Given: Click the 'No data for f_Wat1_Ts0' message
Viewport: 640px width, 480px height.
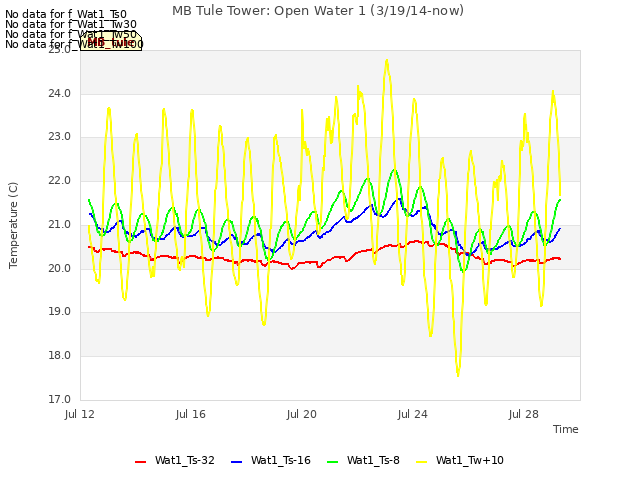Looking at the screenshot, I should click(66, 15).
